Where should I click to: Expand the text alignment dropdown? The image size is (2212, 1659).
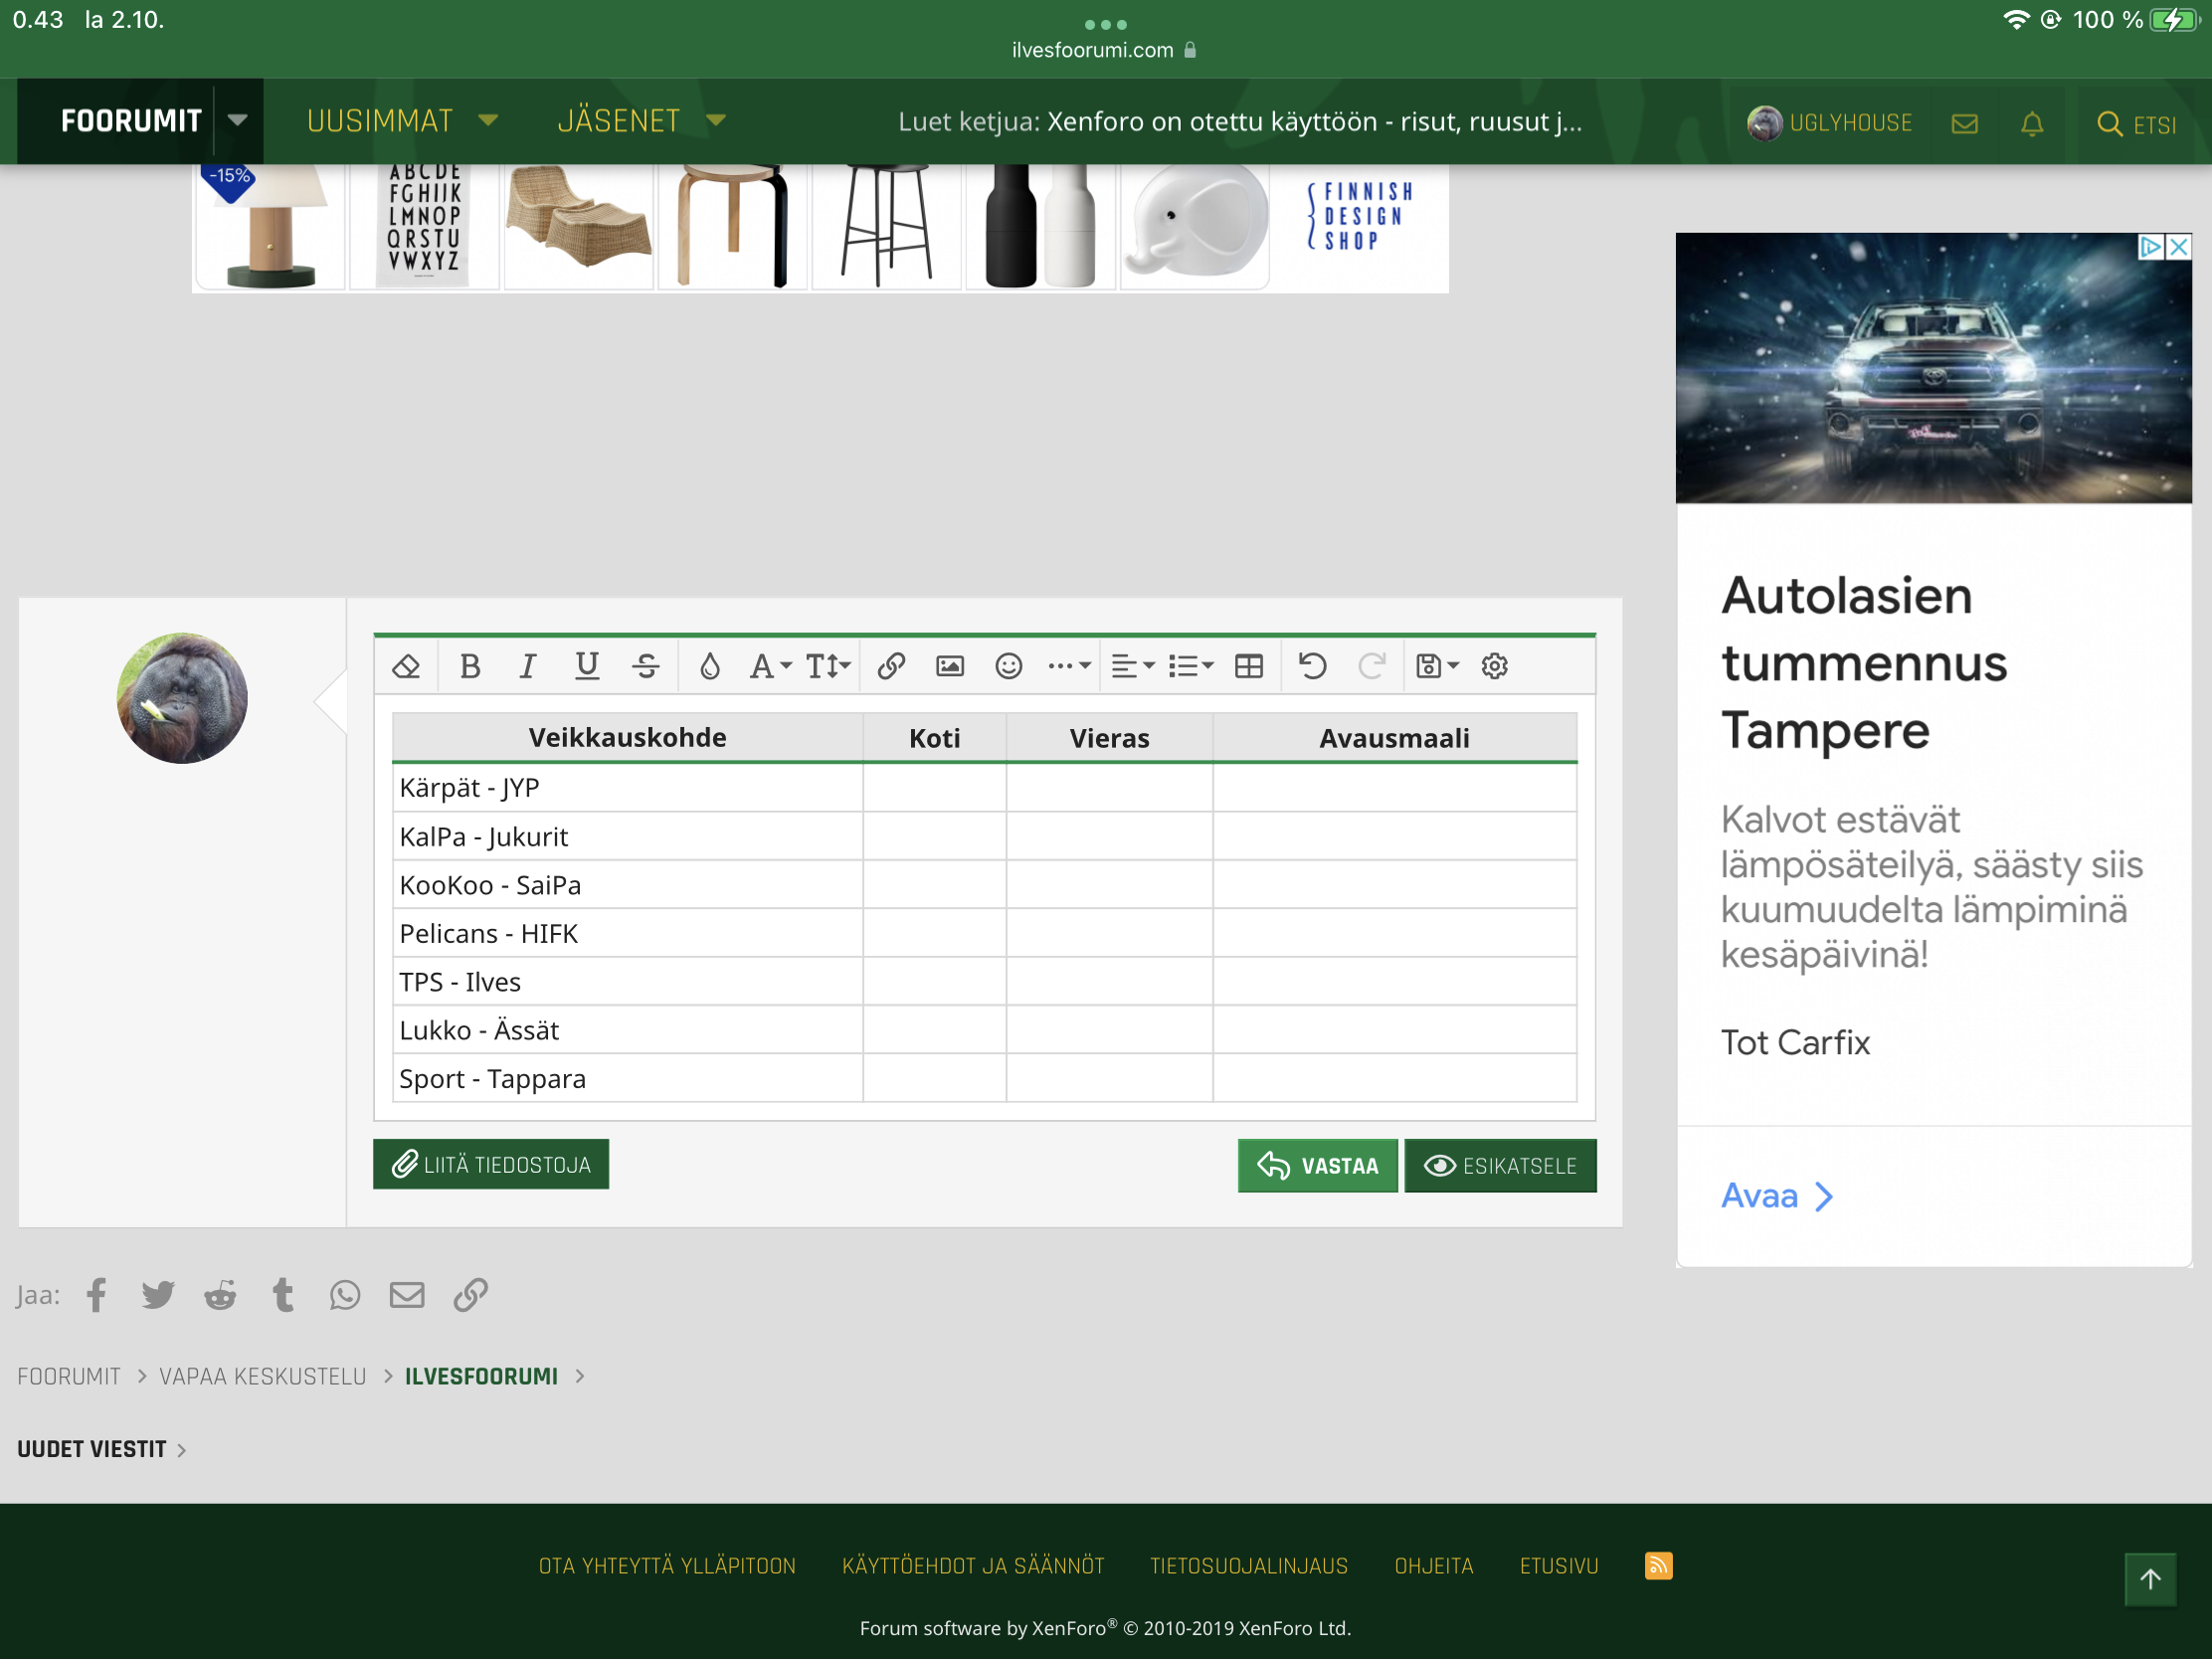click(x=1132, y=666)
